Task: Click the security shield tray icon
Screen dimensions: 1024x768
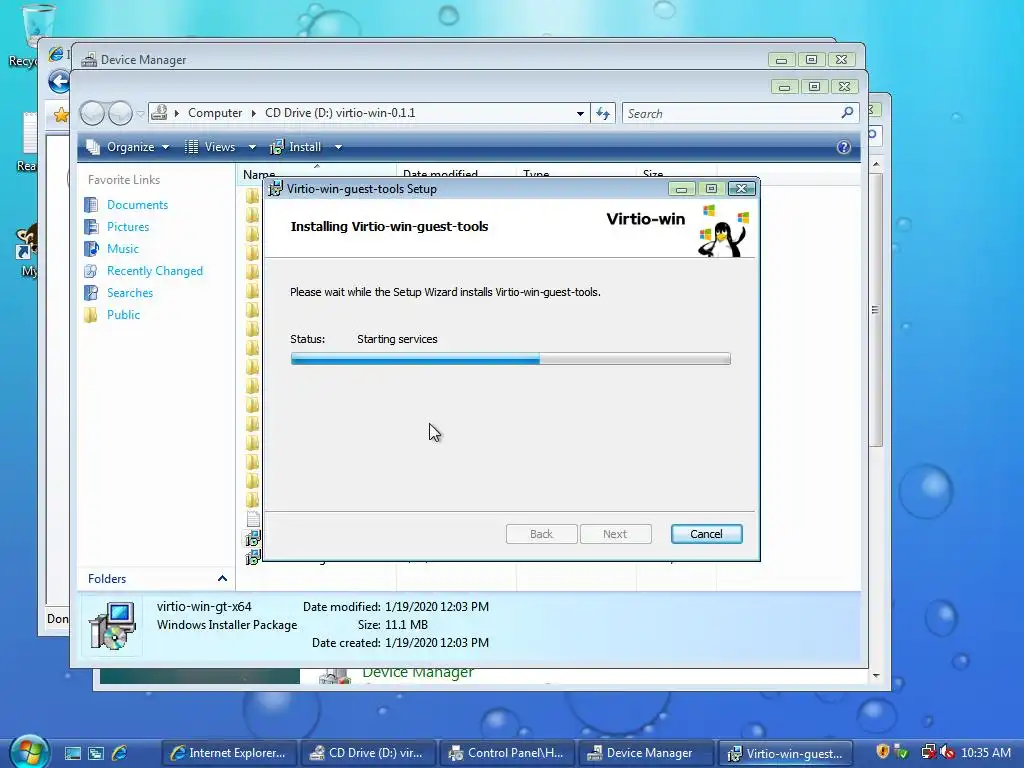Action: pyautogui.click(x=882, y=752)
